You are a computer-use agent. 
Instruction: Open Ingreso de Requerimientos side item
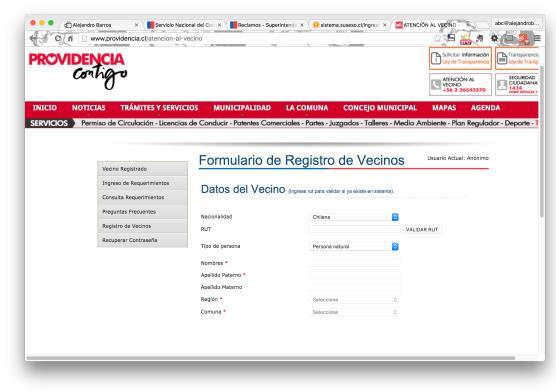(143, 183)
